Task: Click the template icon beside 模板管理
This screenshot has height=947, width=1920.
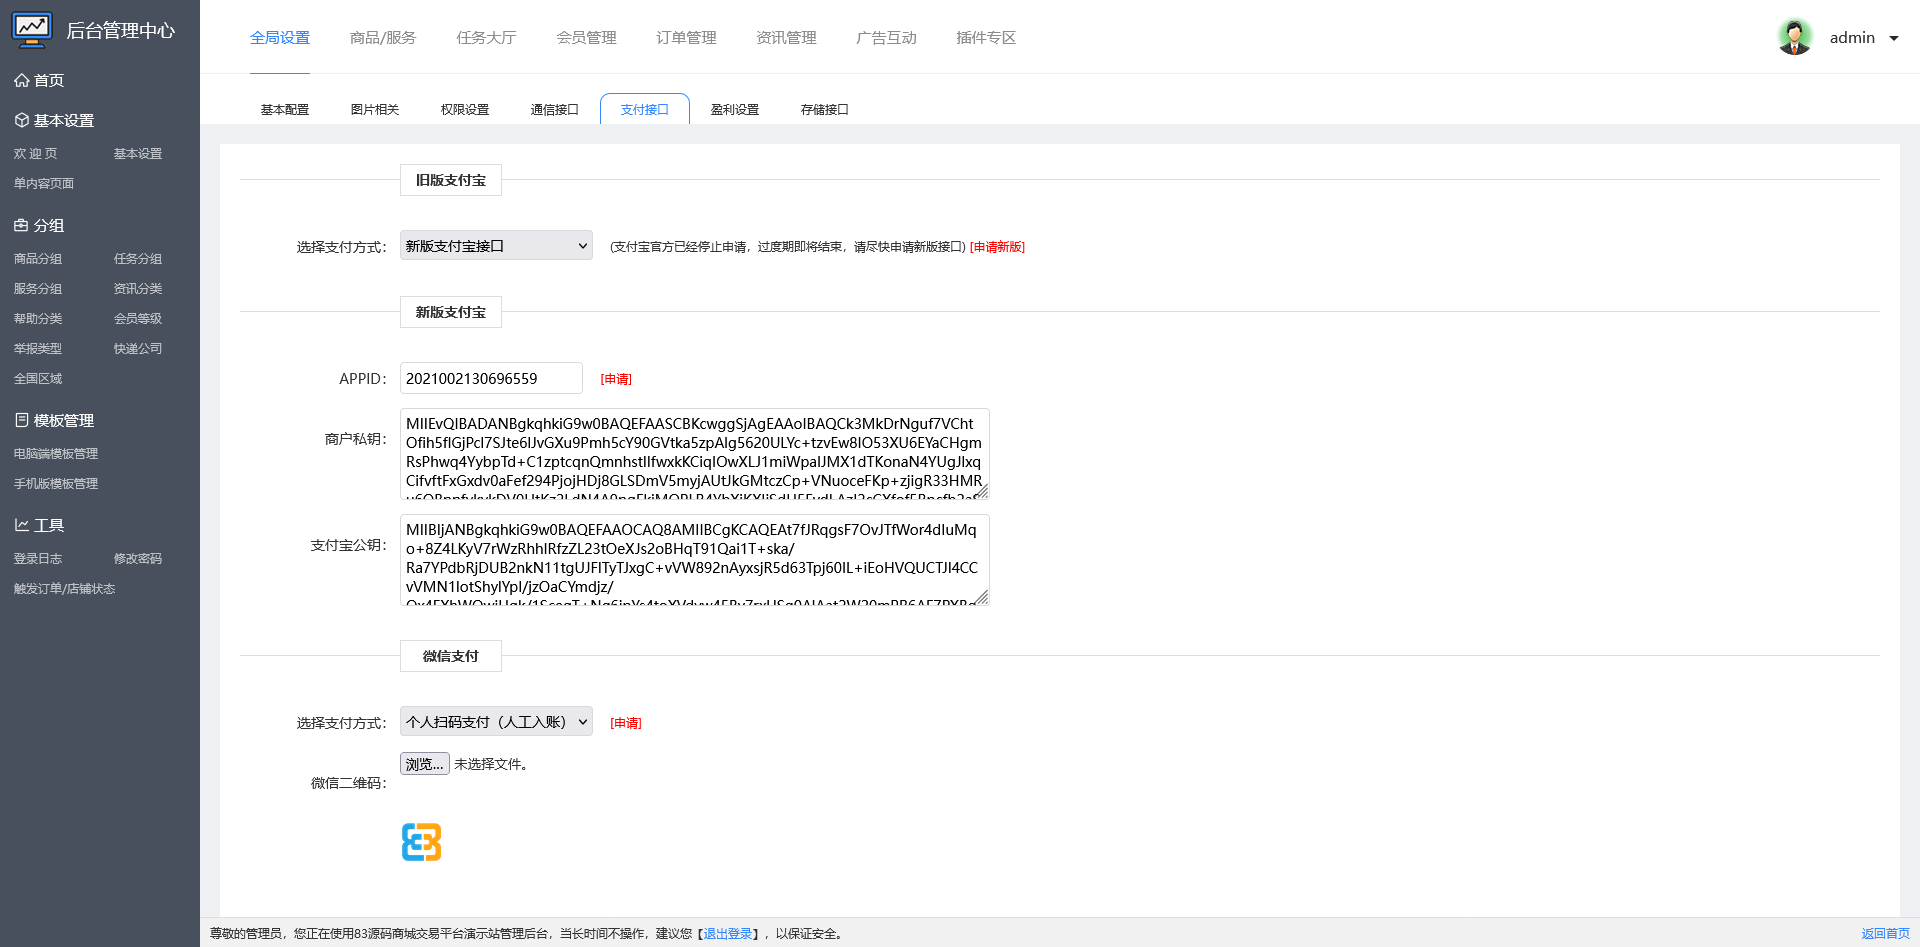Action: click(x=21, y=420)
